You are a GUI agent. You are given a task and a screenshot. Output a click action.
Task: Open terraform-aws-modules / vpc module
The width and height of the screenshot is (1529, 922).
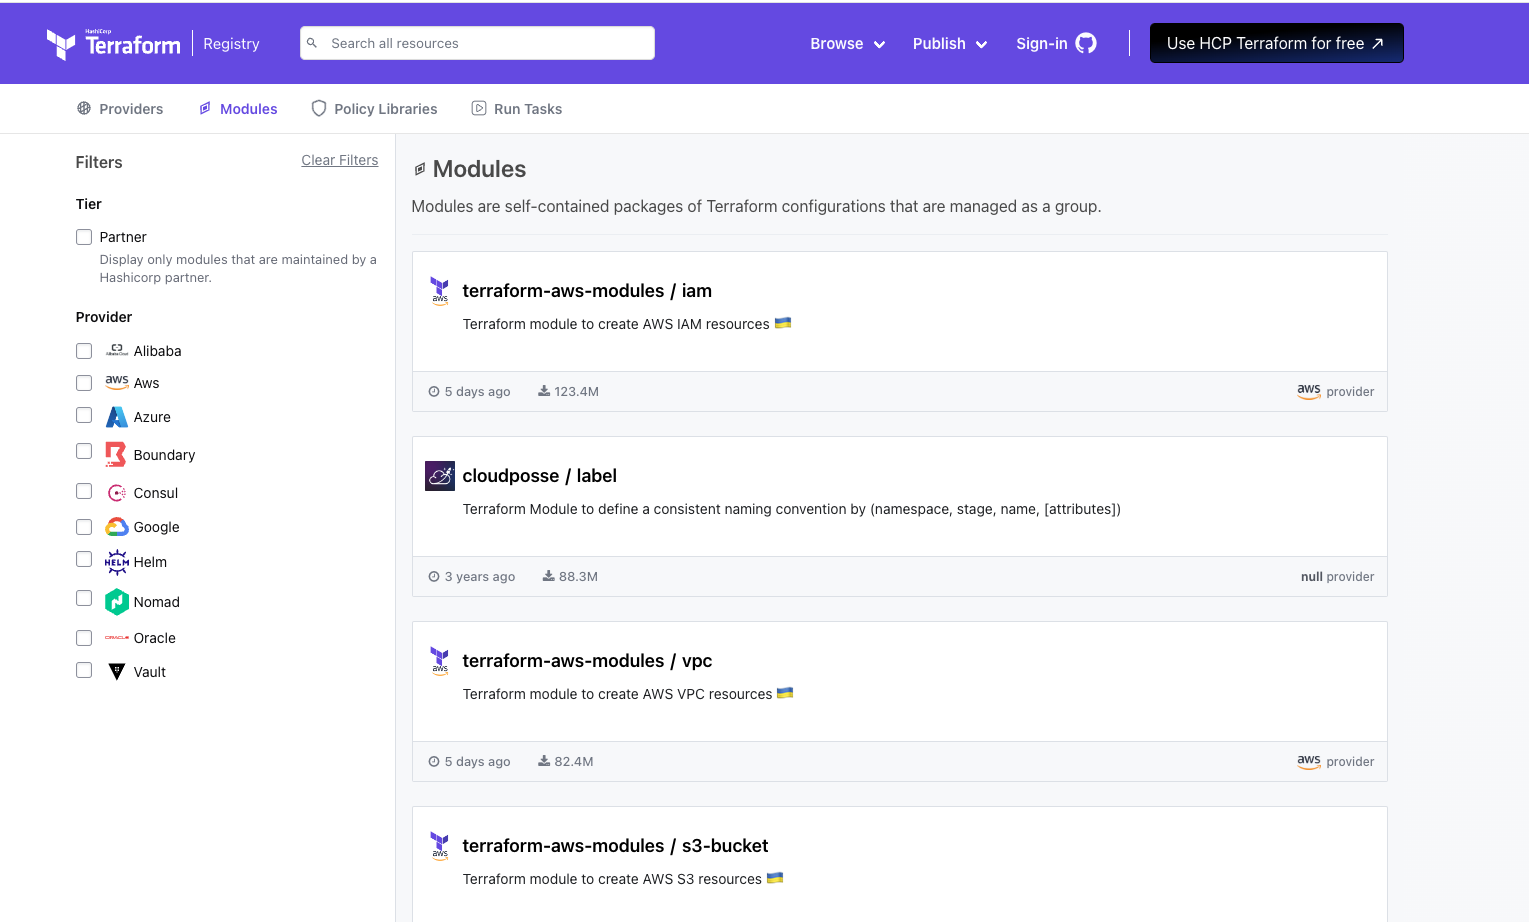(587, 661)
